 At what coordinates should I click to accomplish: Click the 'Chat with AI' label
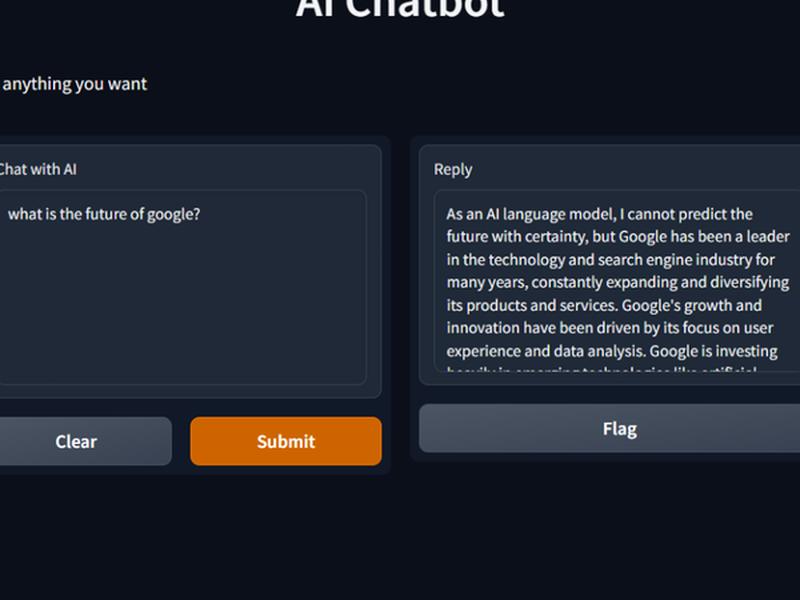(38, 169)
